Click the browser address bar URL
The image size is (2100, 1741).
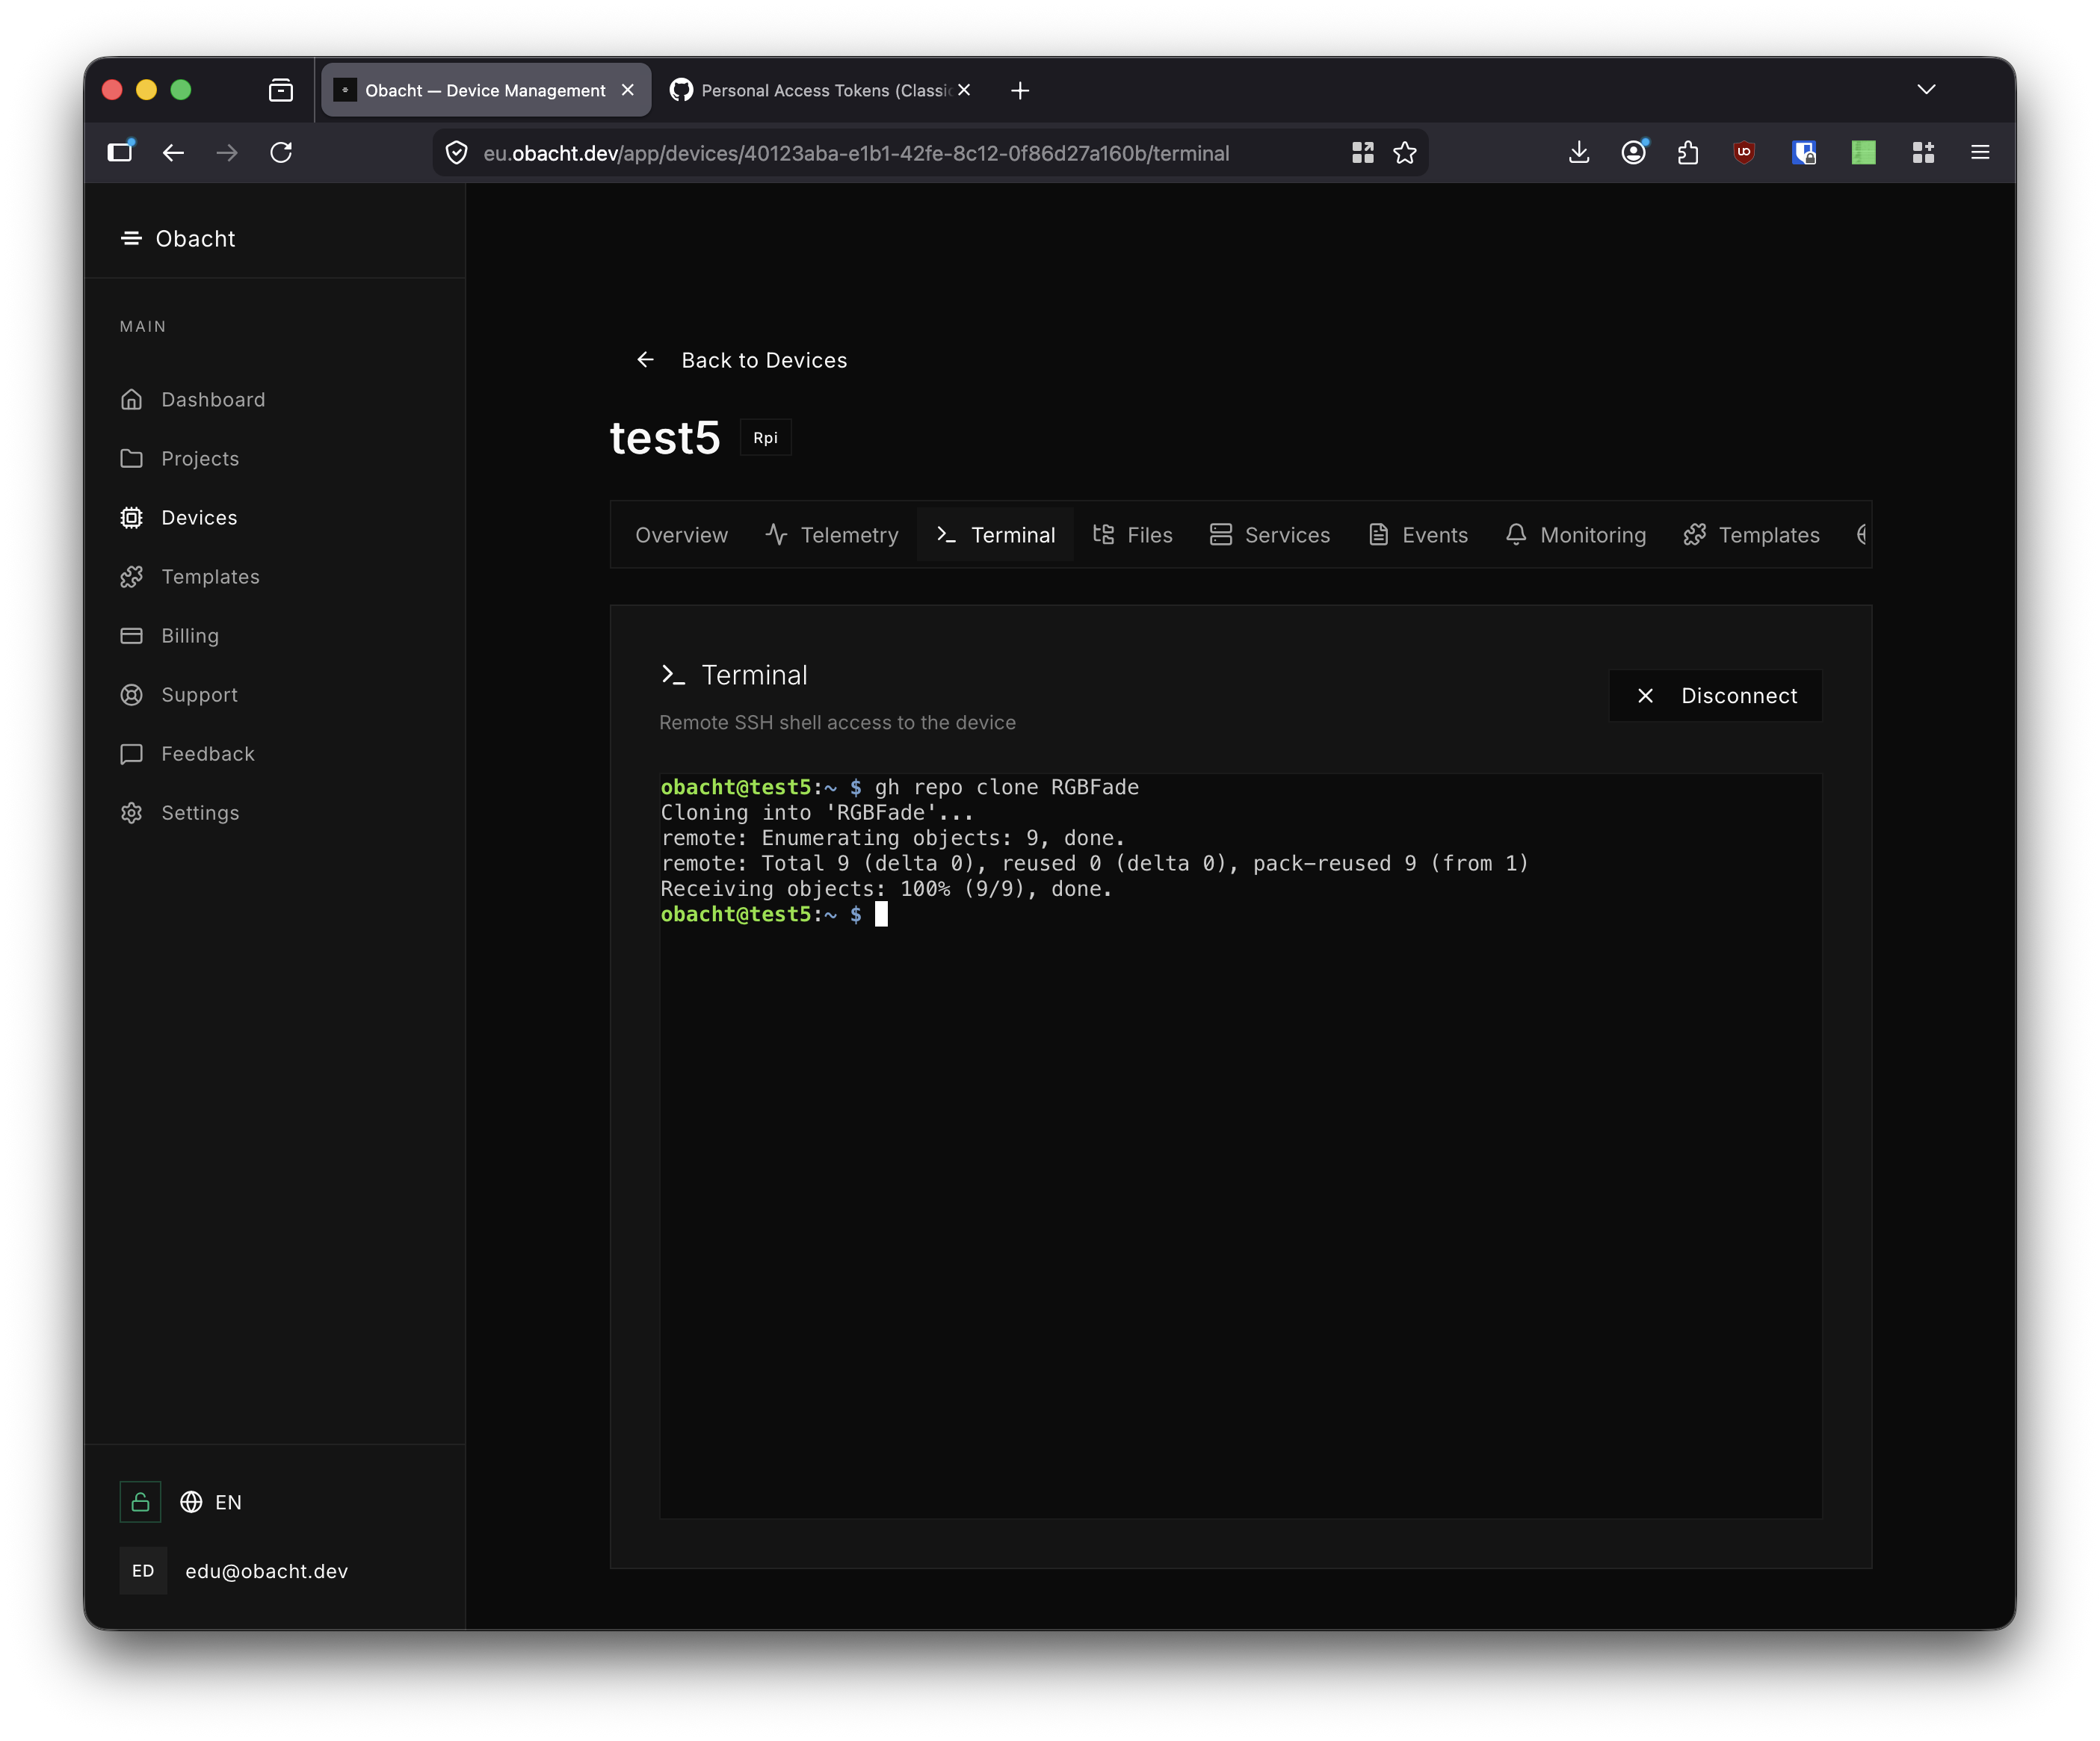856,153
